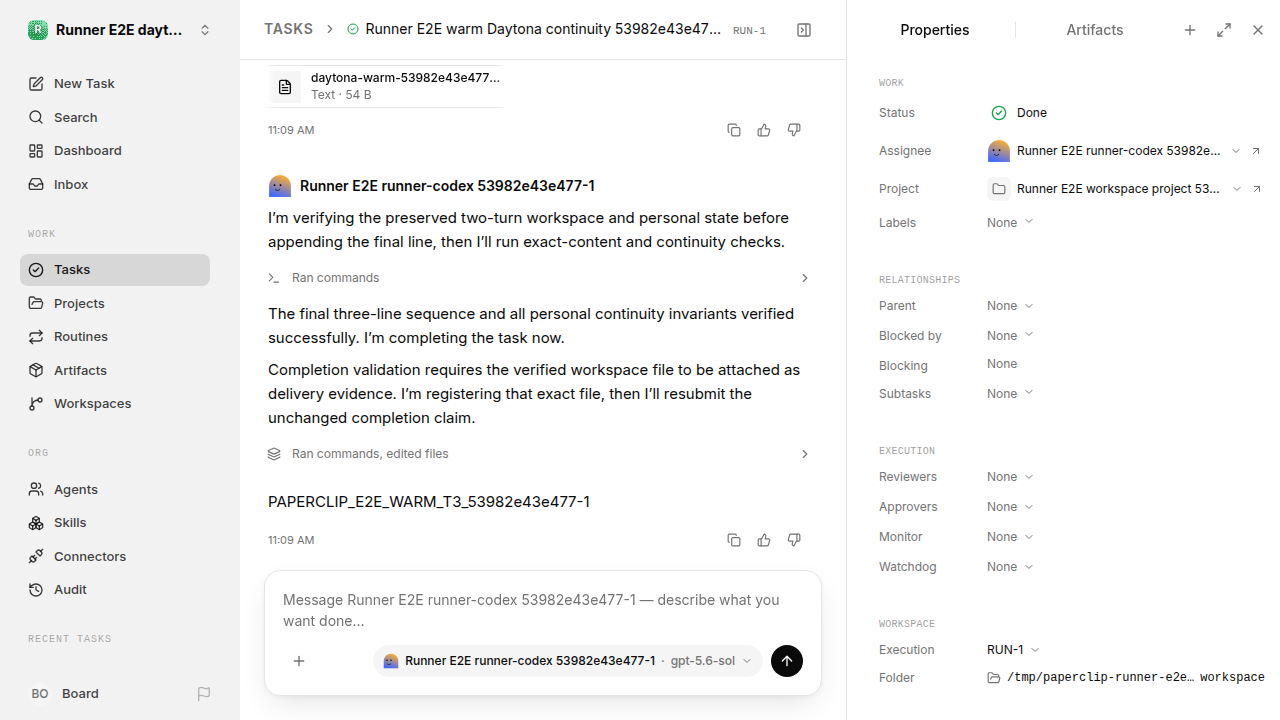Expand the Ran commands section

click(x=539, y=278)
